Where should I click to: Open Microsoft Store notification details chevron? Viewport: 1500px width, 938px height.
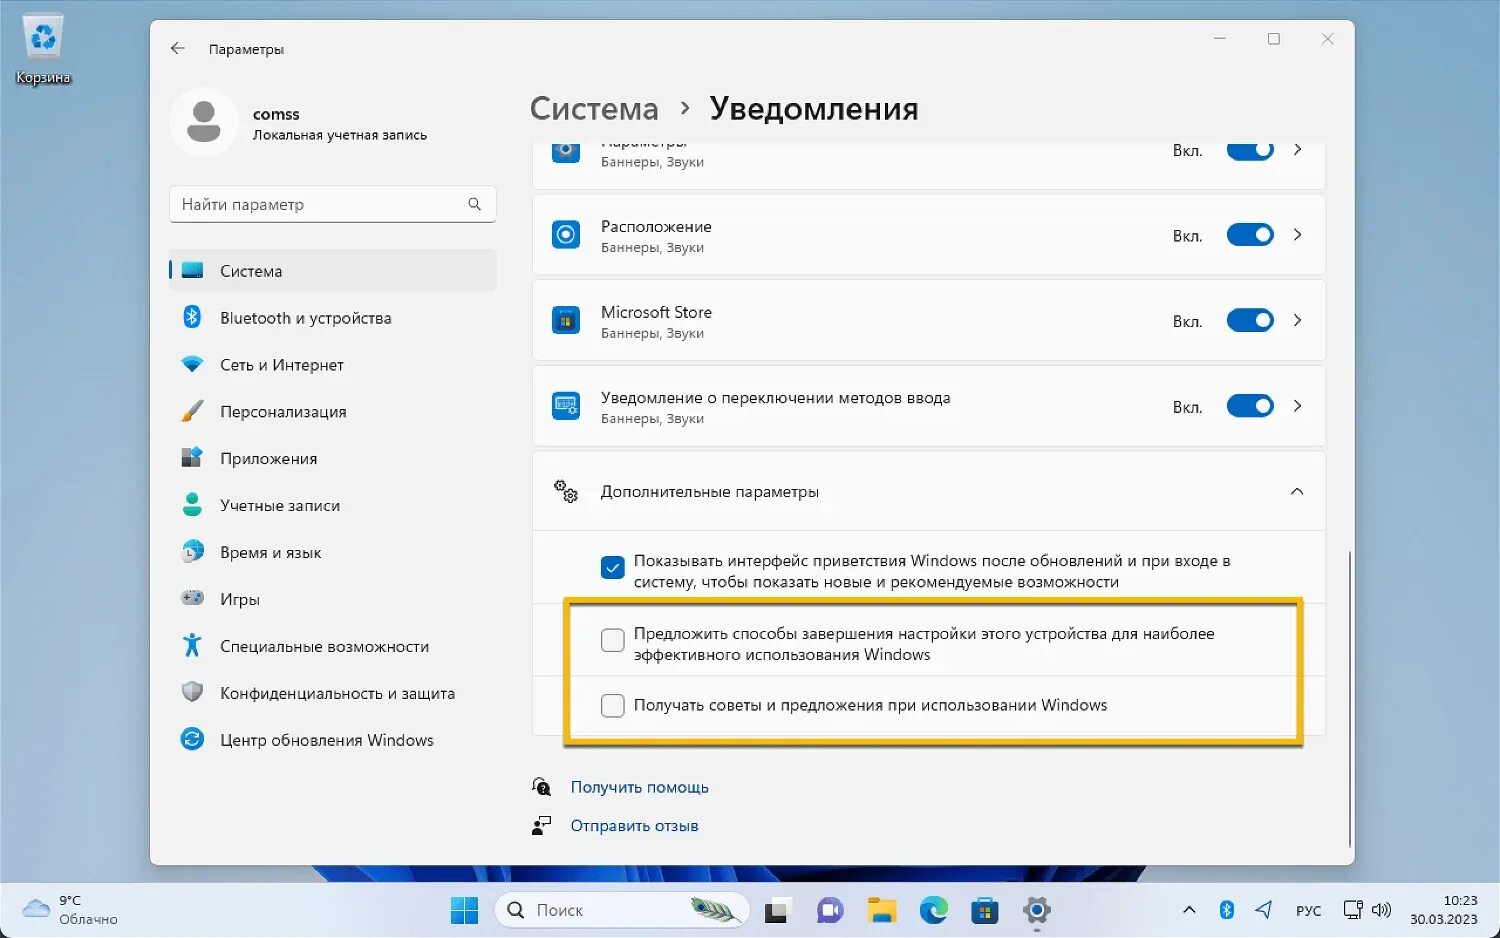pyautogui.click(x=1297, y=321)
